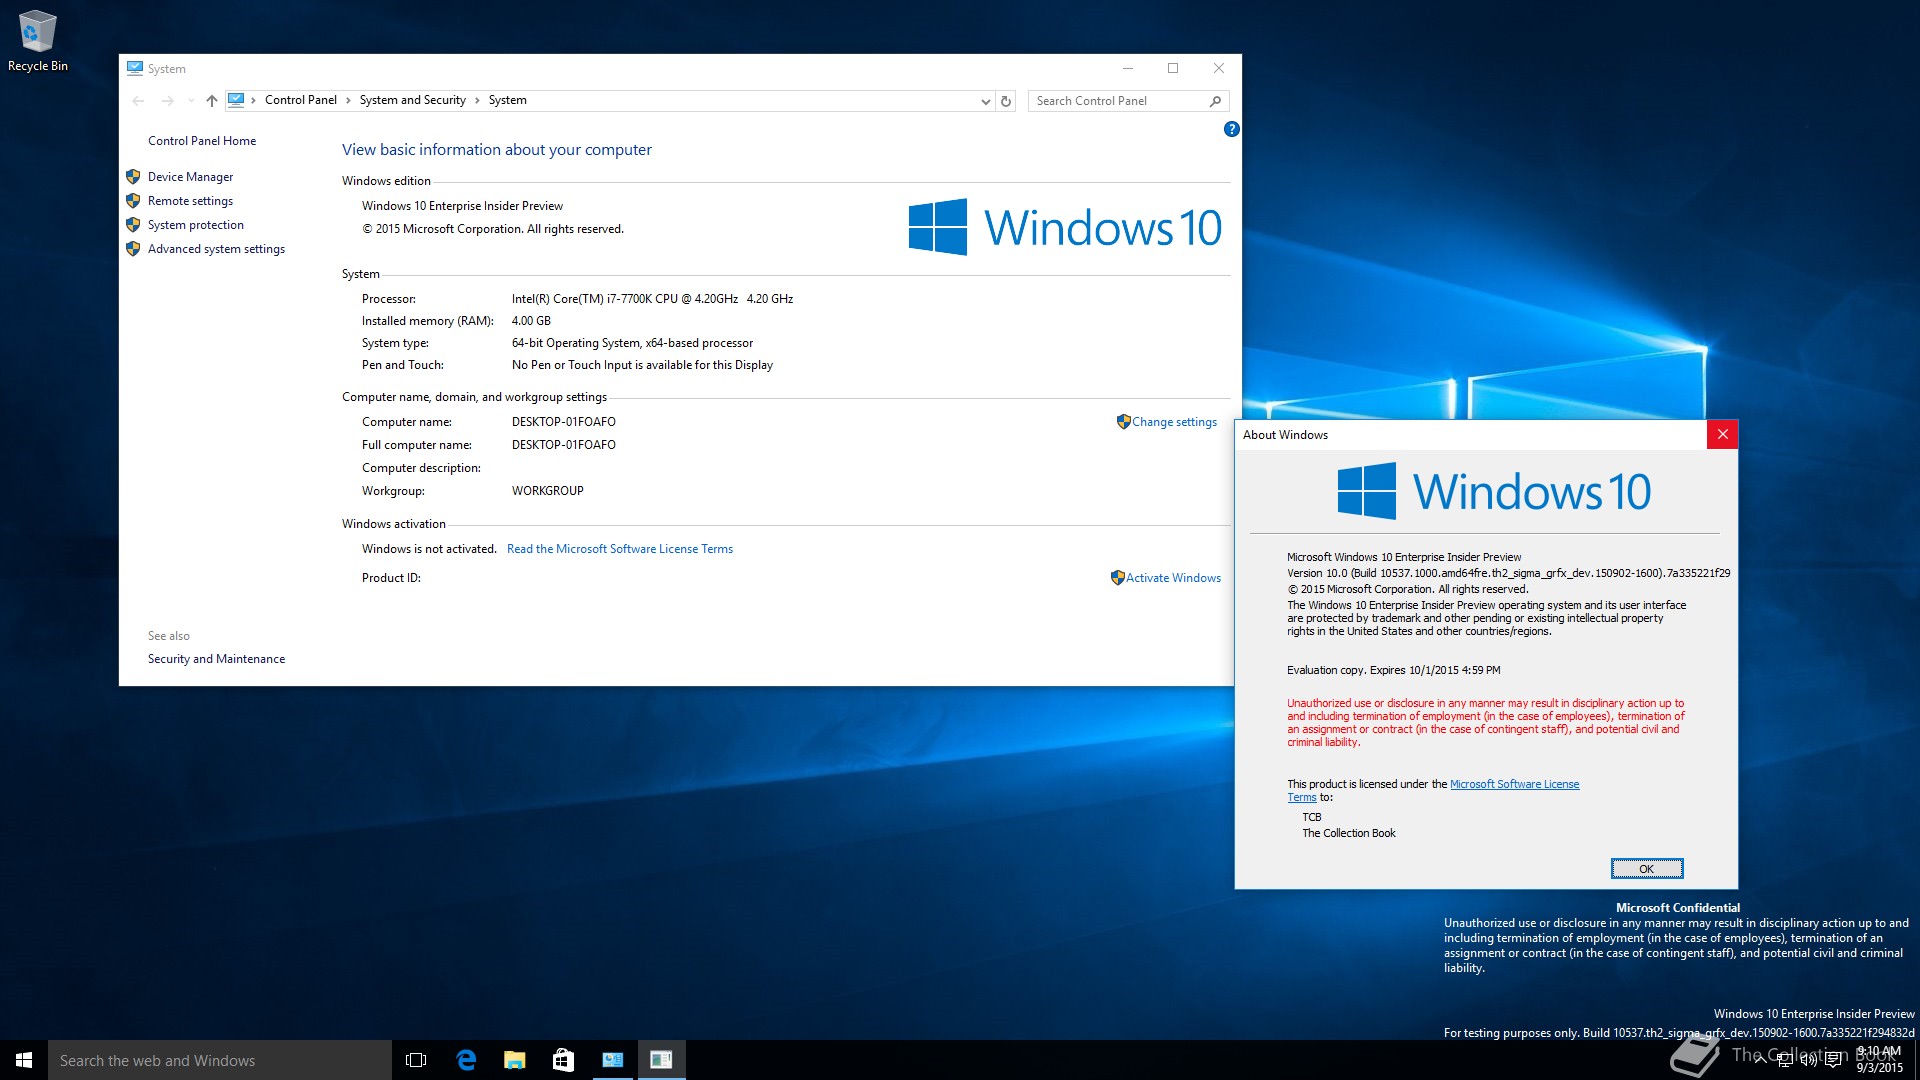Click the search magnifier in Control Panel

point(1215,101)
